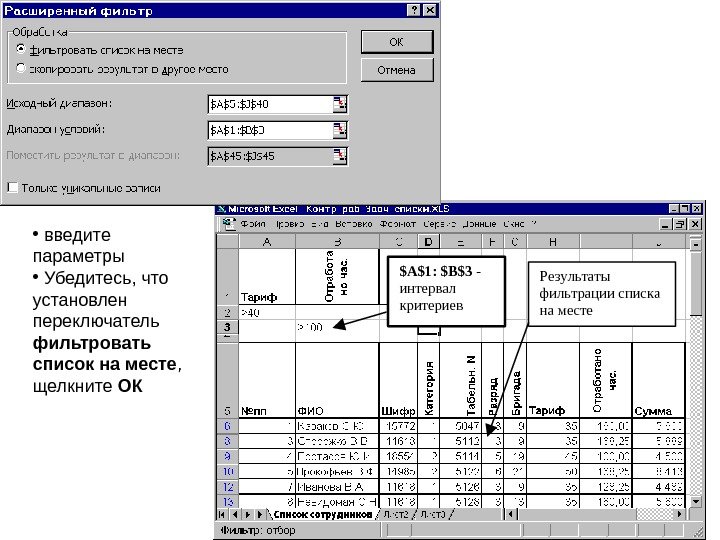Go to first sheet tab navigation arrow
The height and width of the screenshot is (540, 720).
(222, 514)
